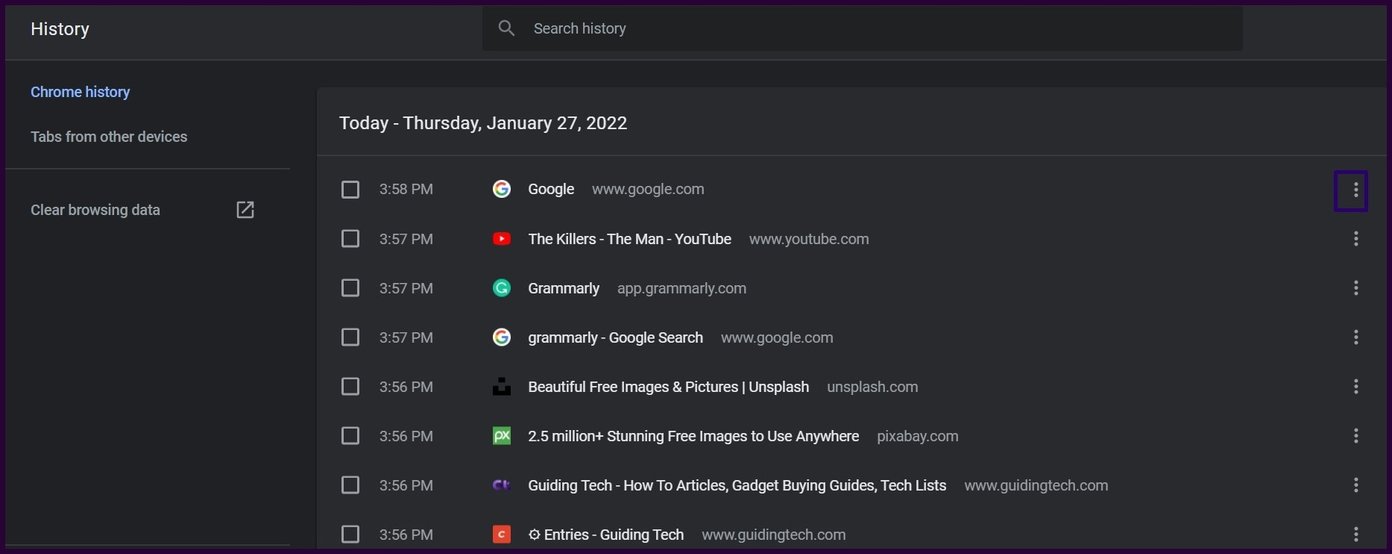
Task: Open the grammarly - Google Search history link
Action: tap(615, 338)
